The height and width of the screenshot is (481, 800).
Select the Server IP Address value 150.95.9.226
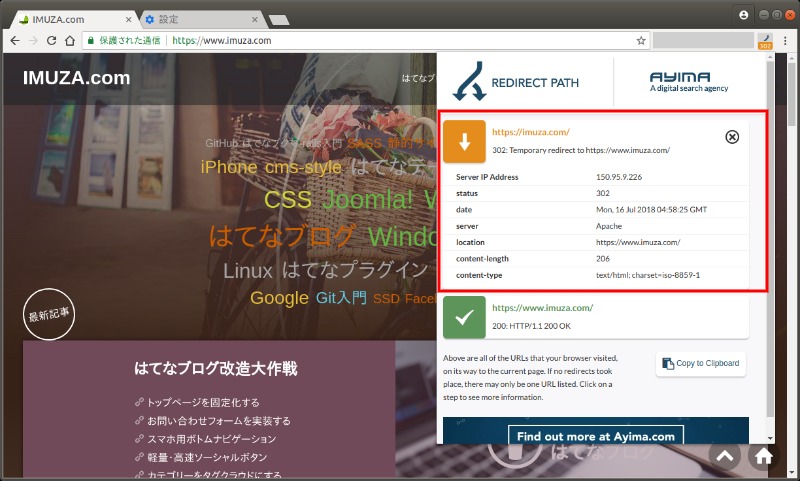click(619, 177)
